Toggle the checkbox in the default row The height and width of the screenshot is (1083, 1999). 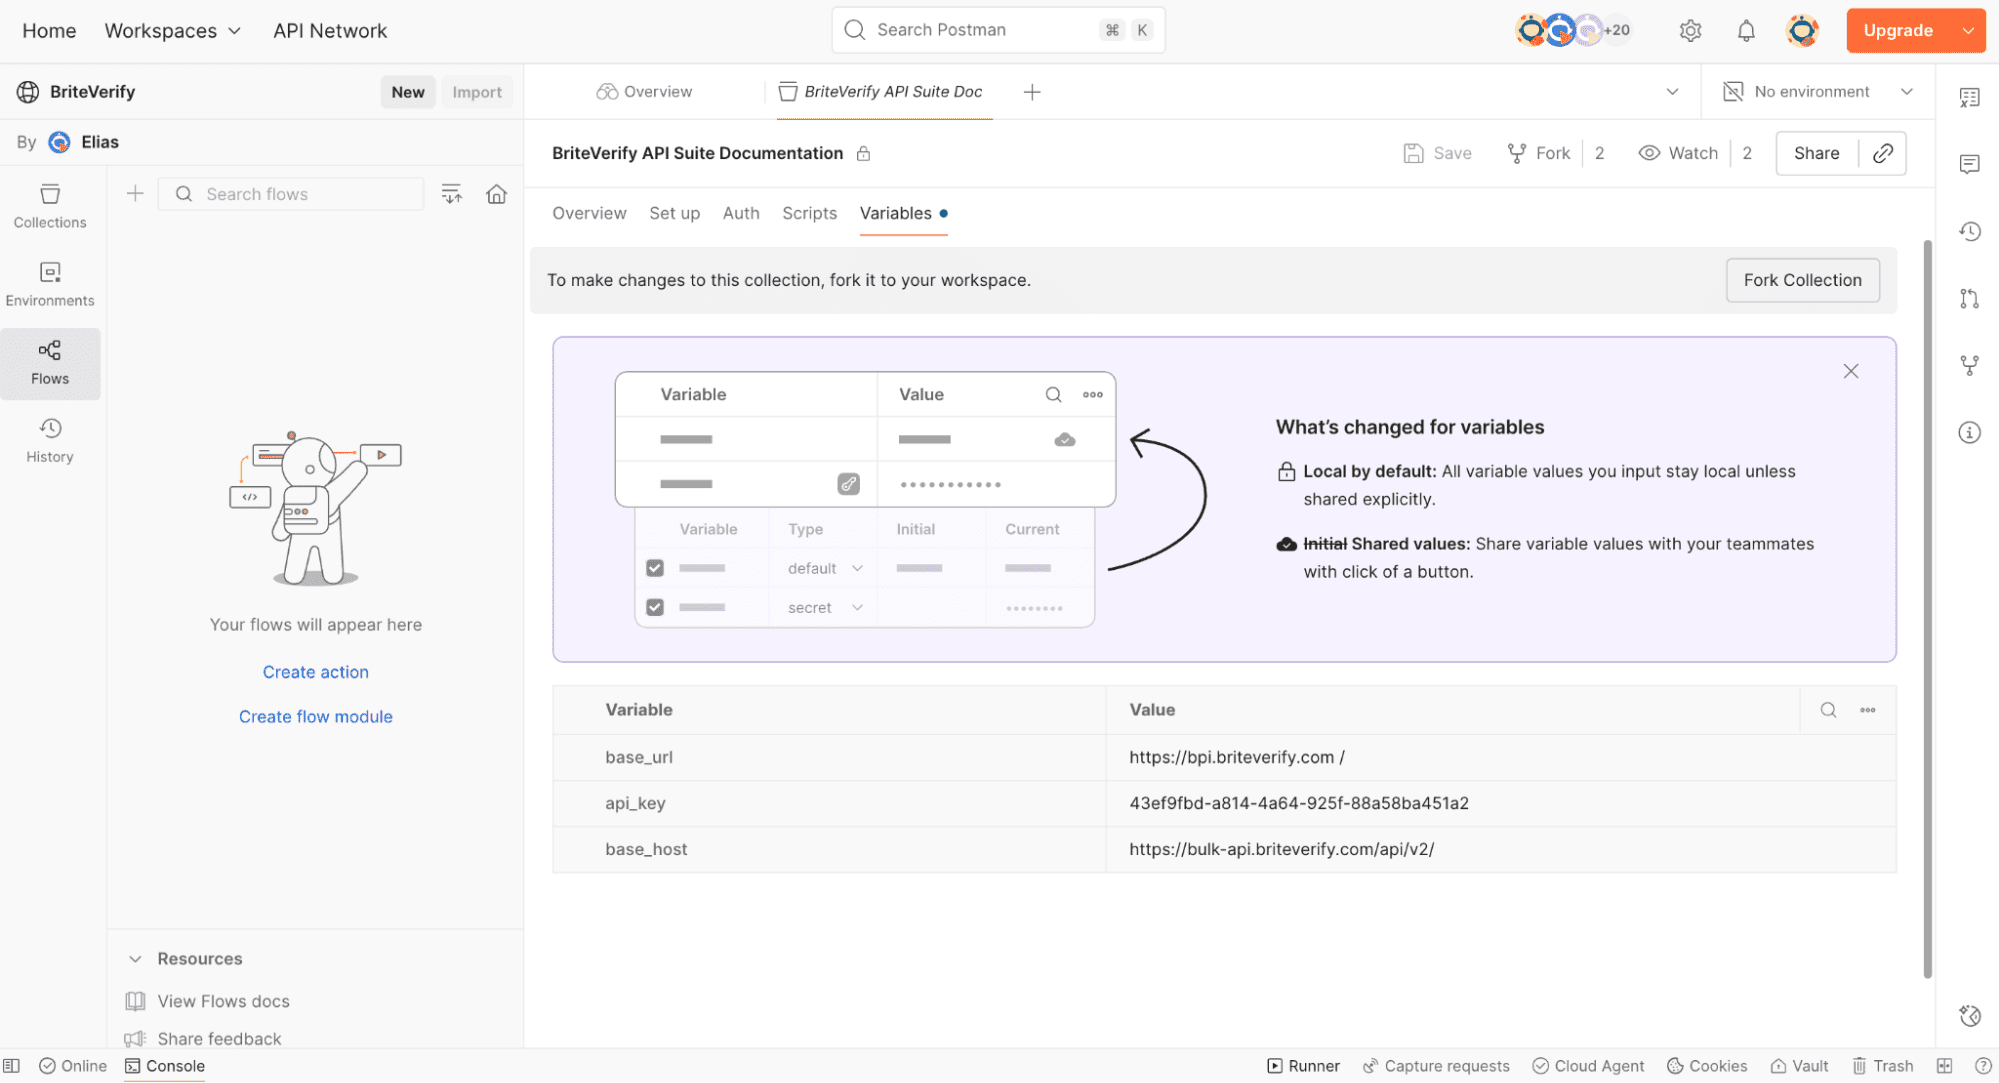click(x=655, y=568)
